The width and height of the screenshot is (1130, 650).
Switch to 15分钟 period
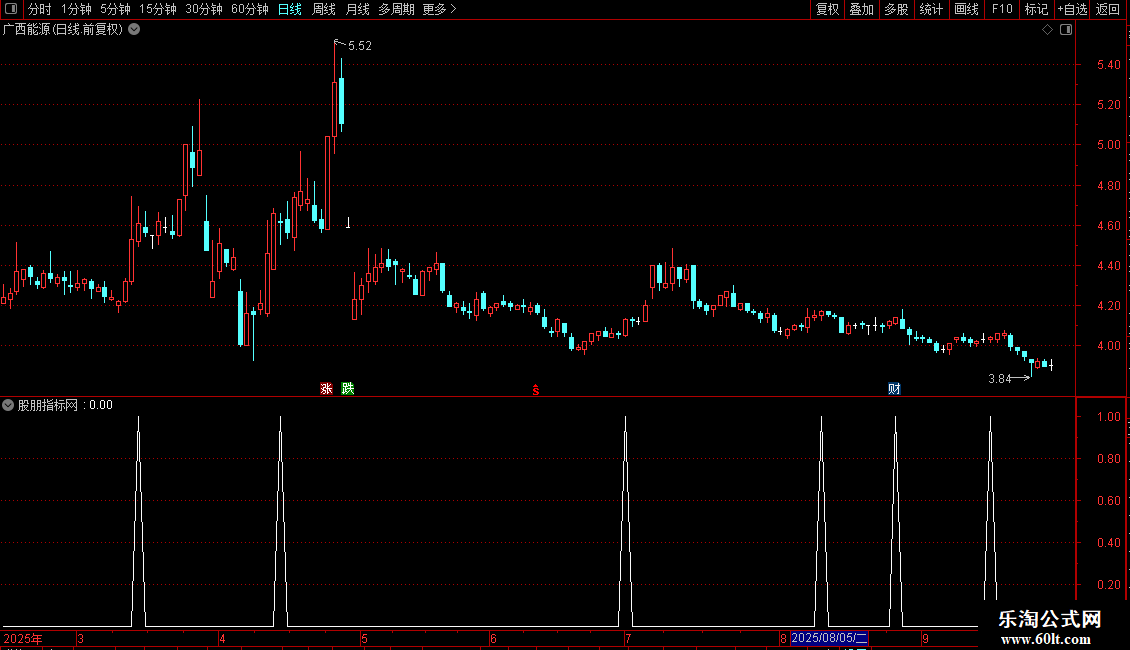[x=158, y=9]
